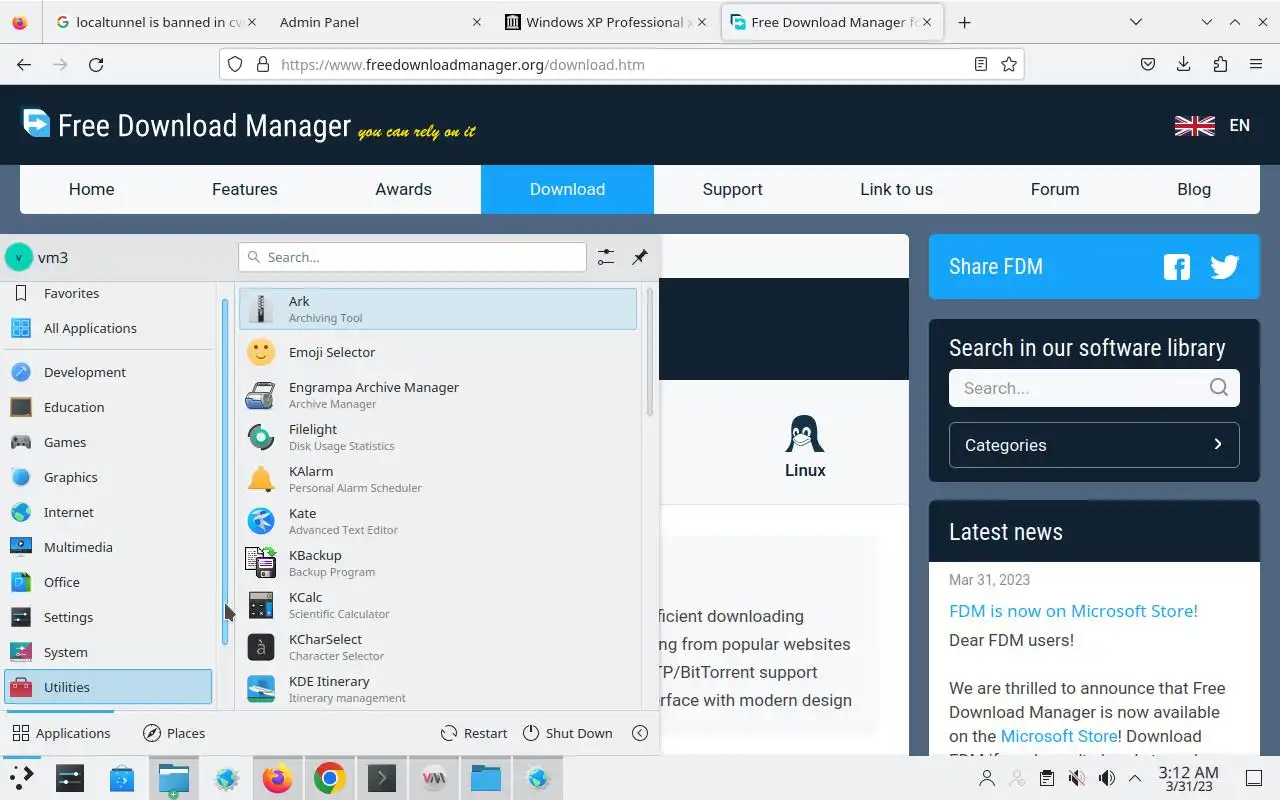Open KCalc scientific calculator

(437, 605)
